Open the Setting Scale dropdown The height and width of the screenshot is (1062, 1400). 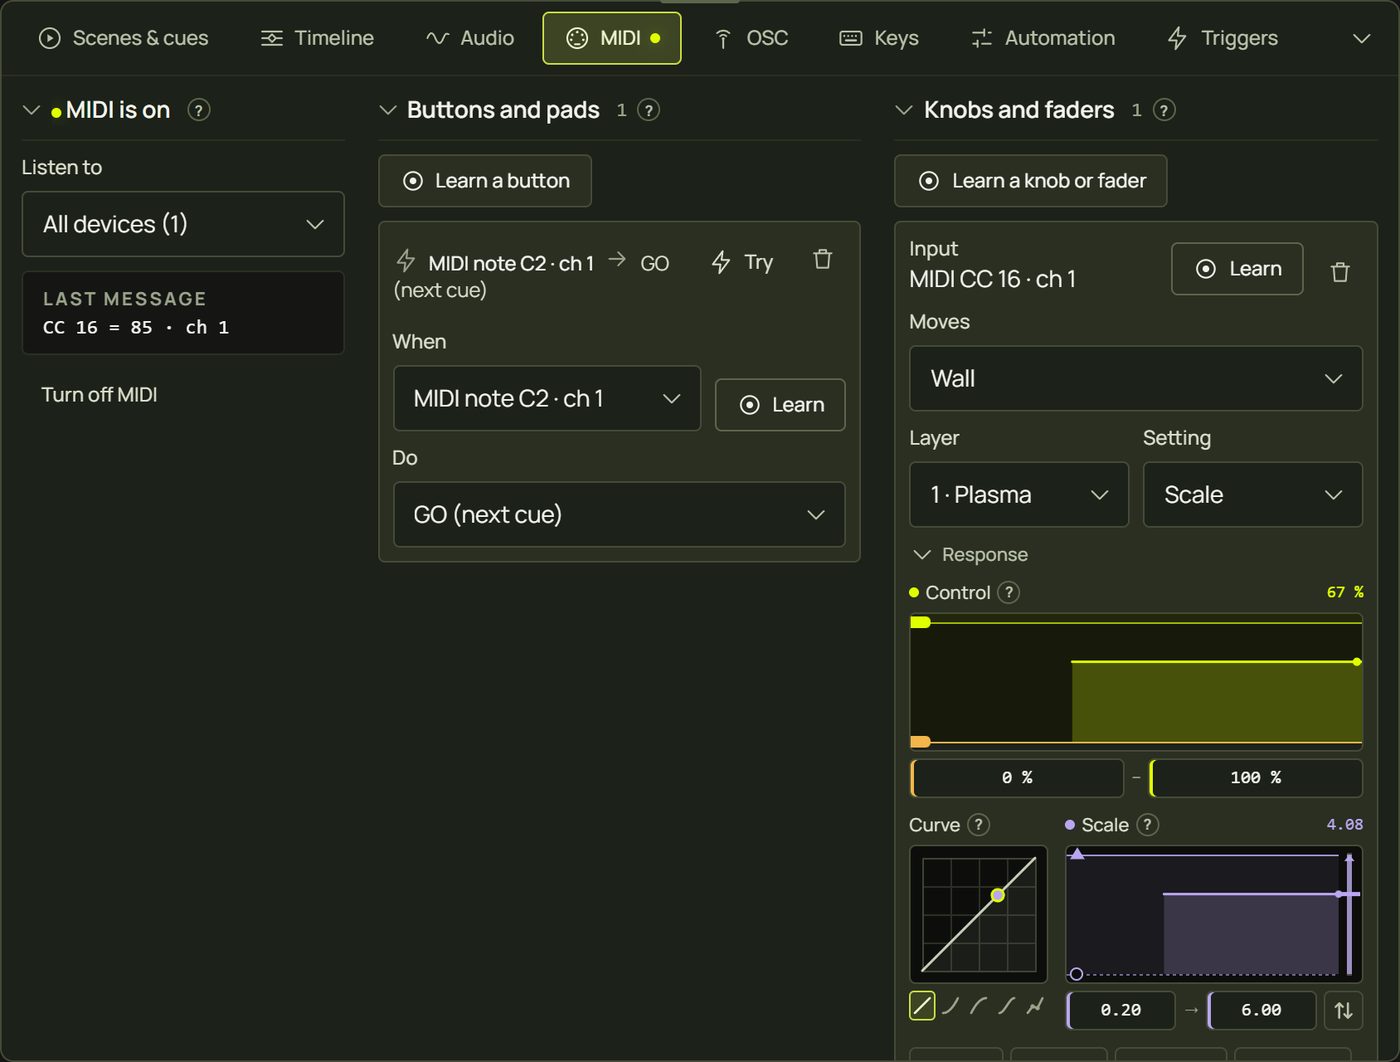pos(1253,494)
